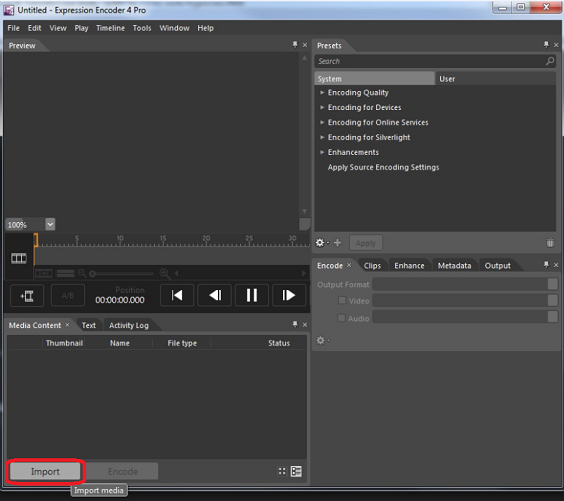Expand Encoding for Silverlight presets
This screenshot has width=564, height=501.
pos(322,137)
